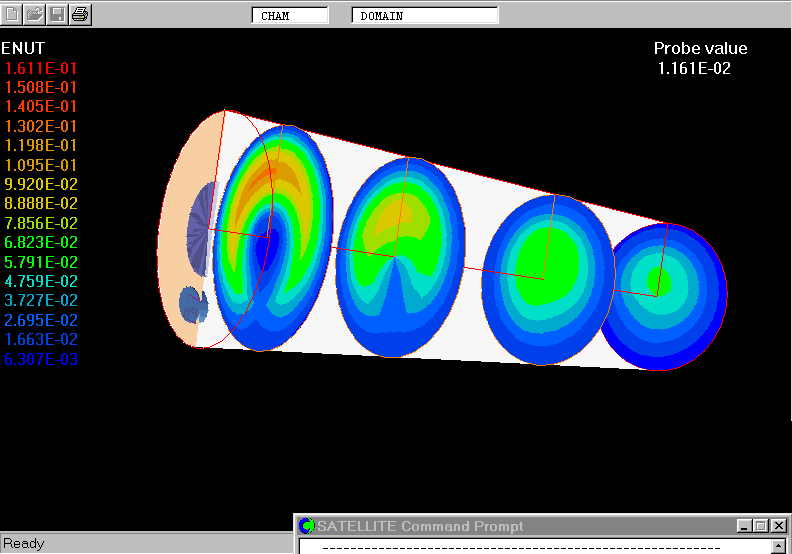Click the Ready status bar text
Screen dimensions: 792x554
point(23,544)
